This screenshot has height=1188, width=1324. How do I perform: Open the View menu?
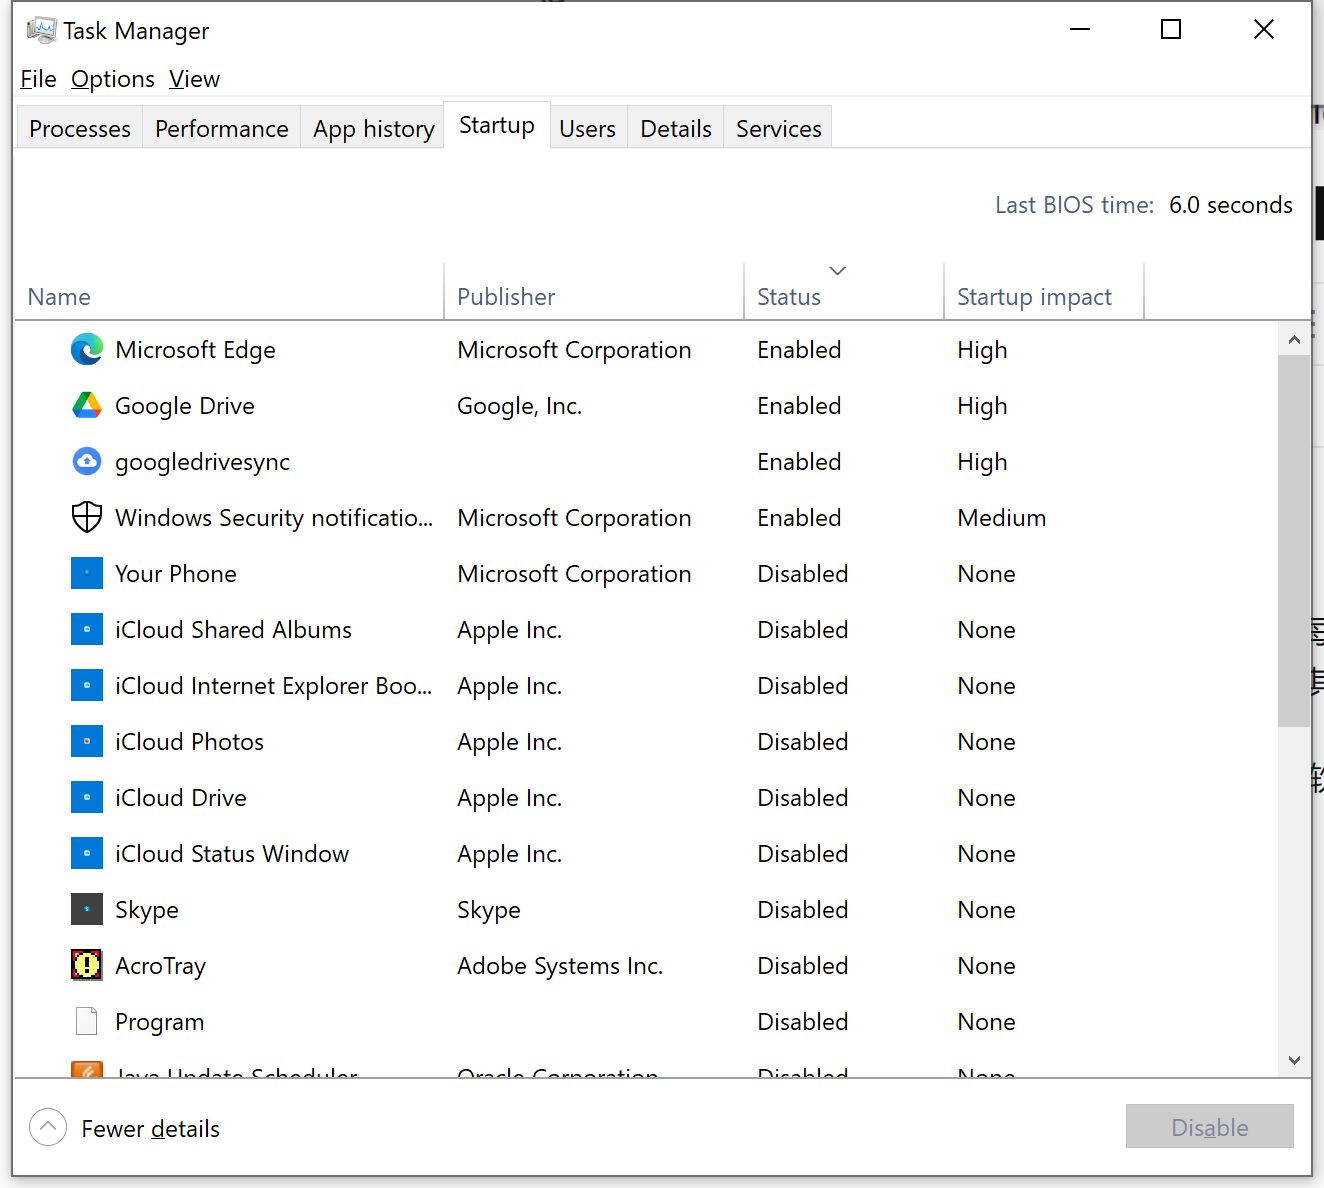point(194,79)
